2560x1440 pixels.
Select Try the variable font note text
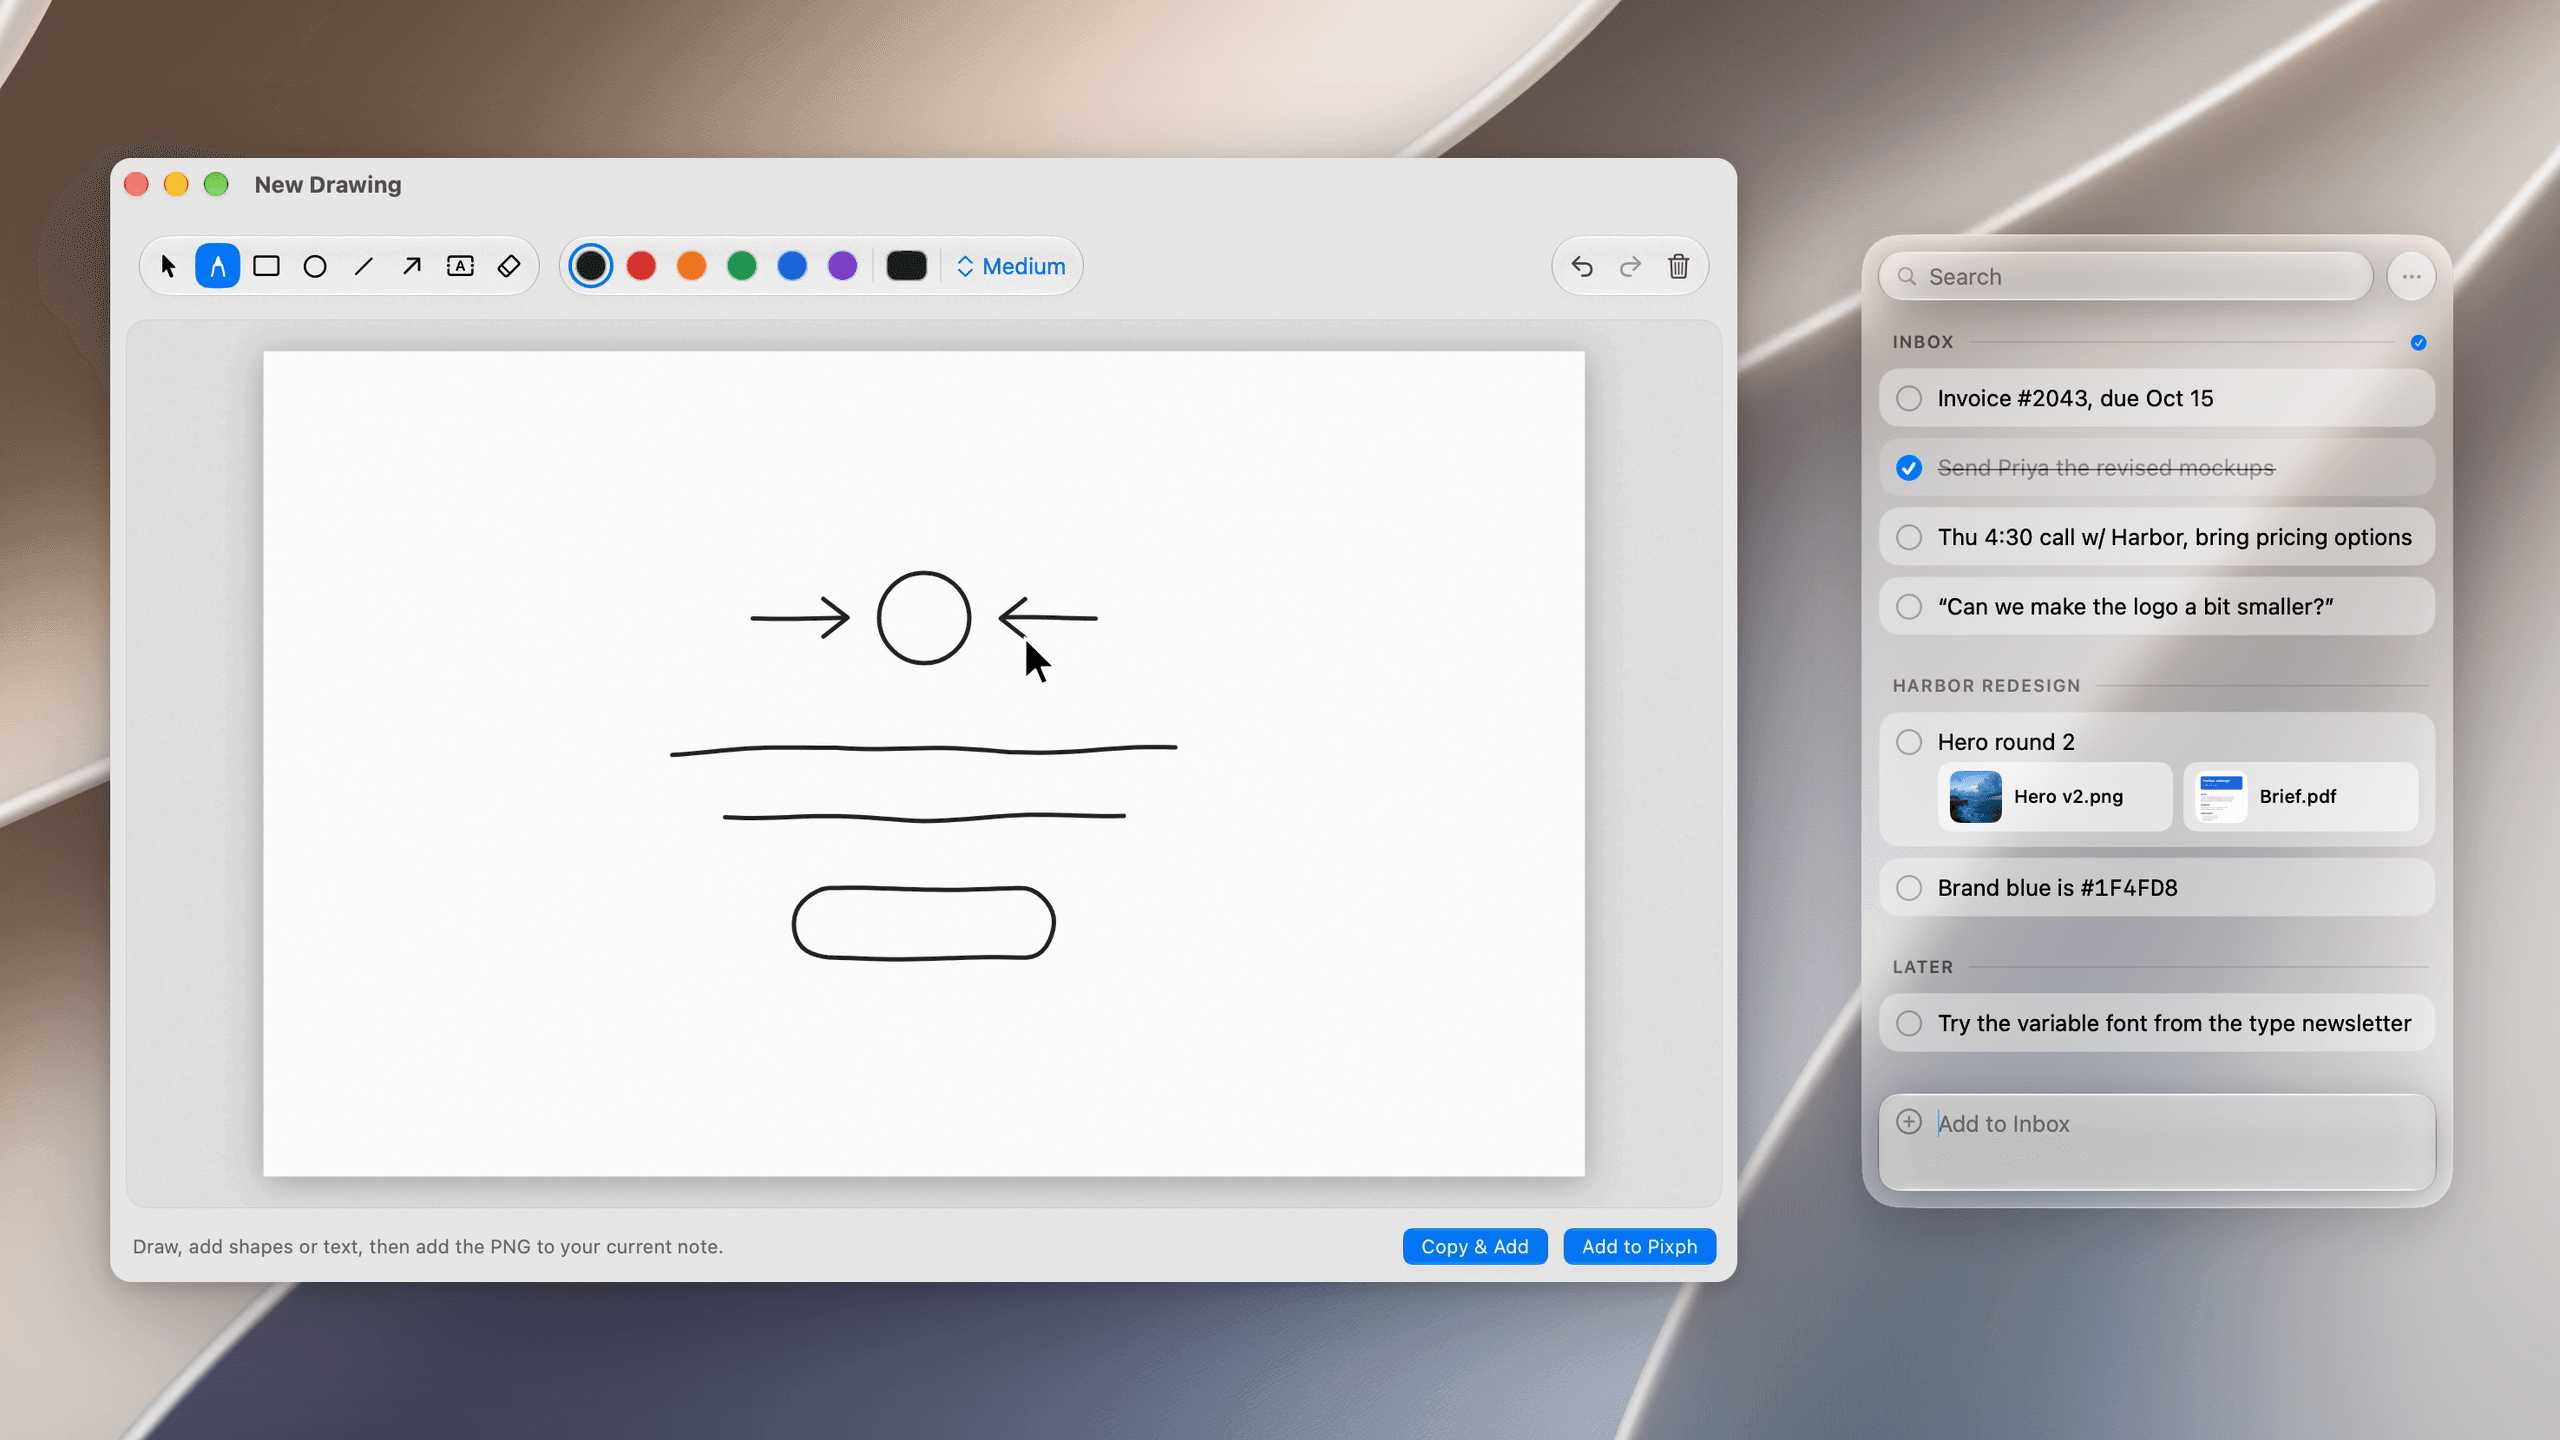(x=2174, y=1023)
